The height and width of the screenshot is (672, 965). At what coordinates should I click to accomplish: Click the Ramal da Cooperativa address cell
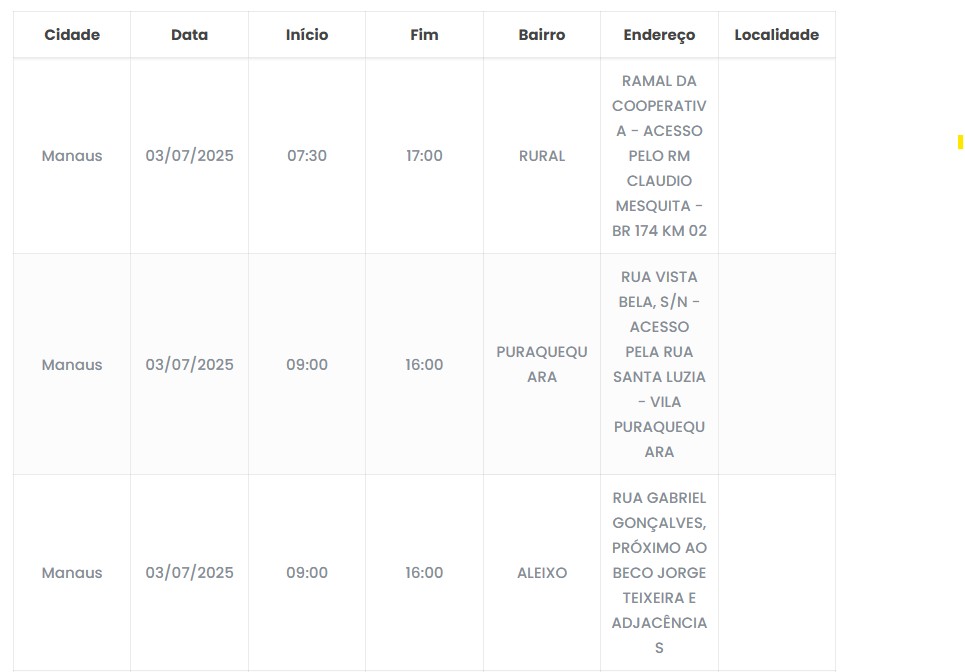pos(659,156)
